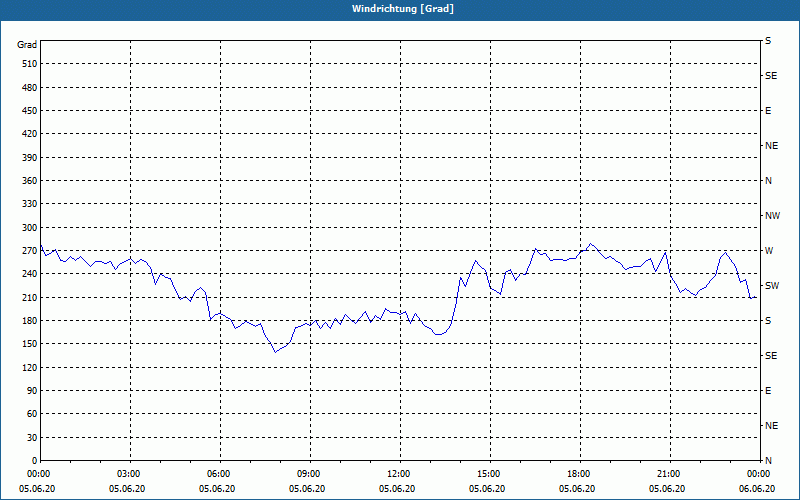Select the 450 y-axis value
The height and width of the screenshot is (500, 800).
(x=29, y=111)
